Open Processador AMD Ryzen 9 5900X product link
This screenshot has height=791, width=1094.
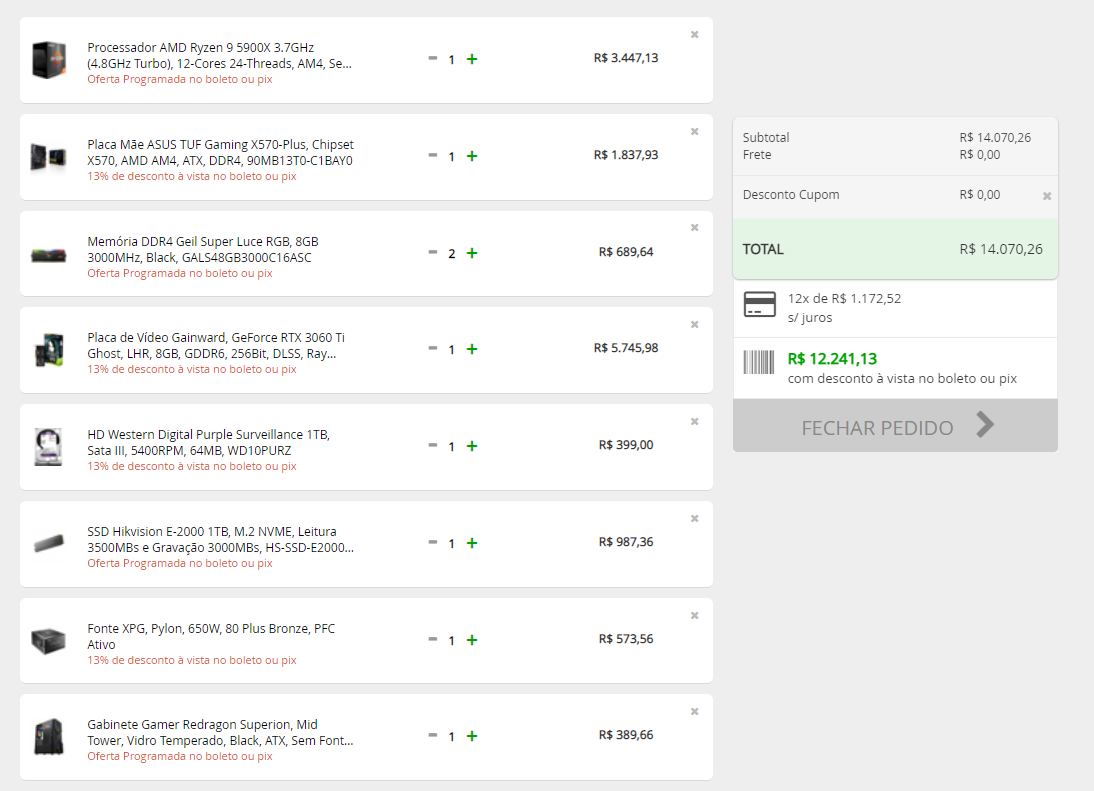[x=219, y=56]
